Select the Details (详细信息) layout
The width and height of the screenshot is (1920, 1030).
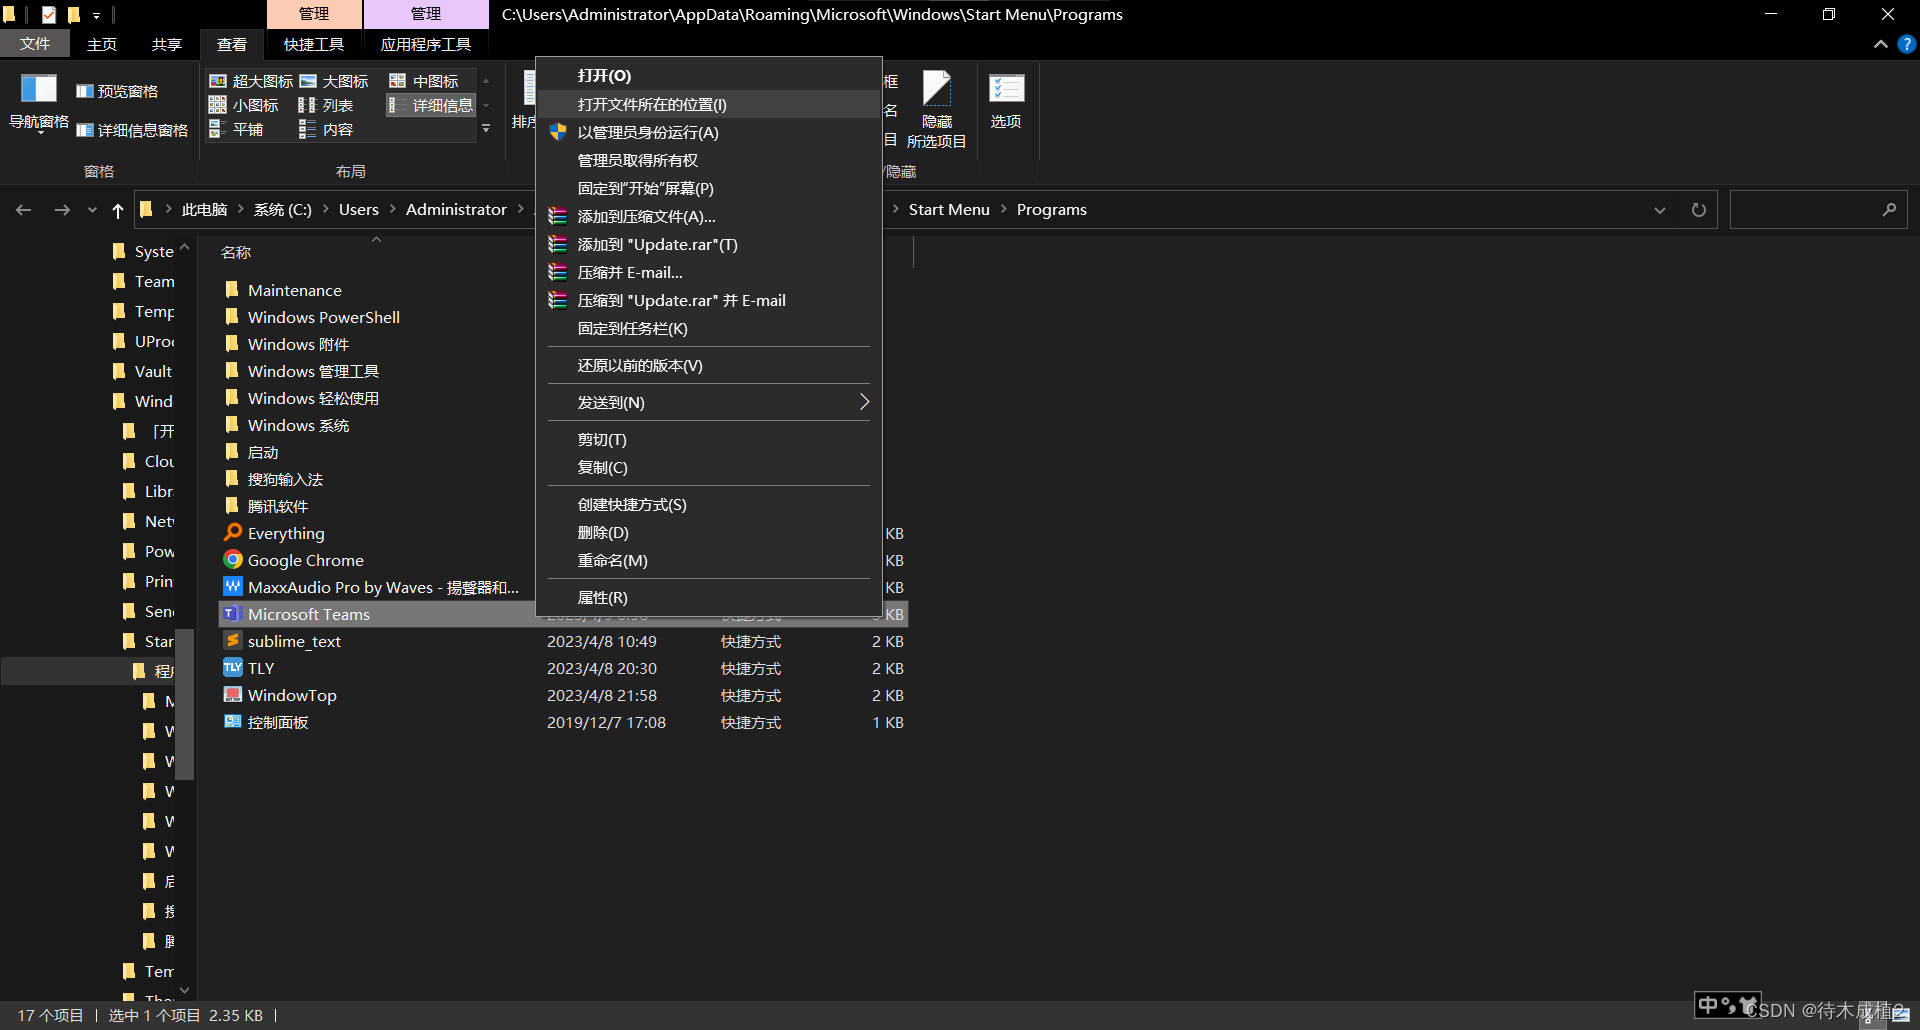coord(431,105)
